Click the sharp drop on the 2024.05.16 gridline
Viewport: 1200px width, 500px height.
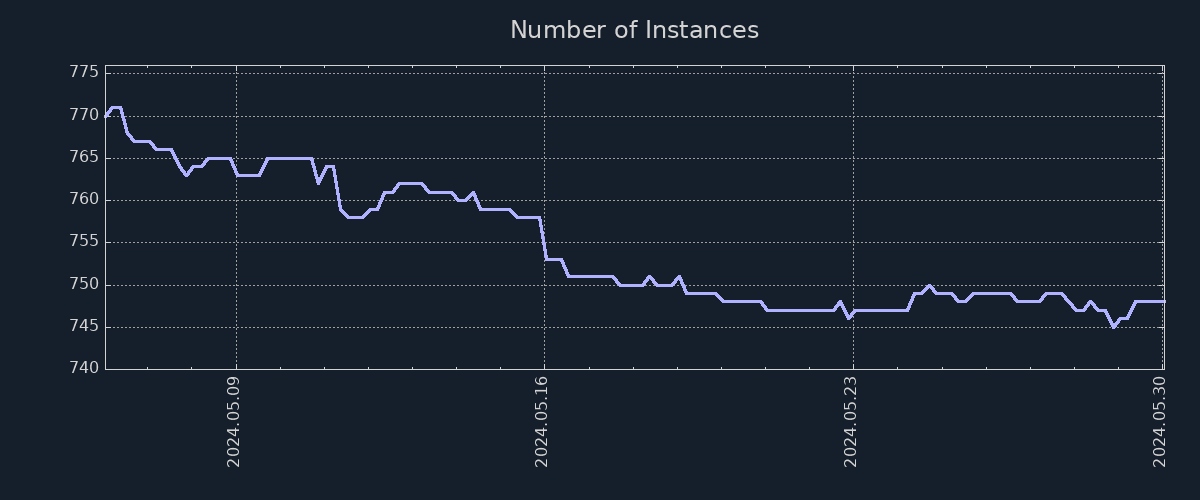(544, 240)
